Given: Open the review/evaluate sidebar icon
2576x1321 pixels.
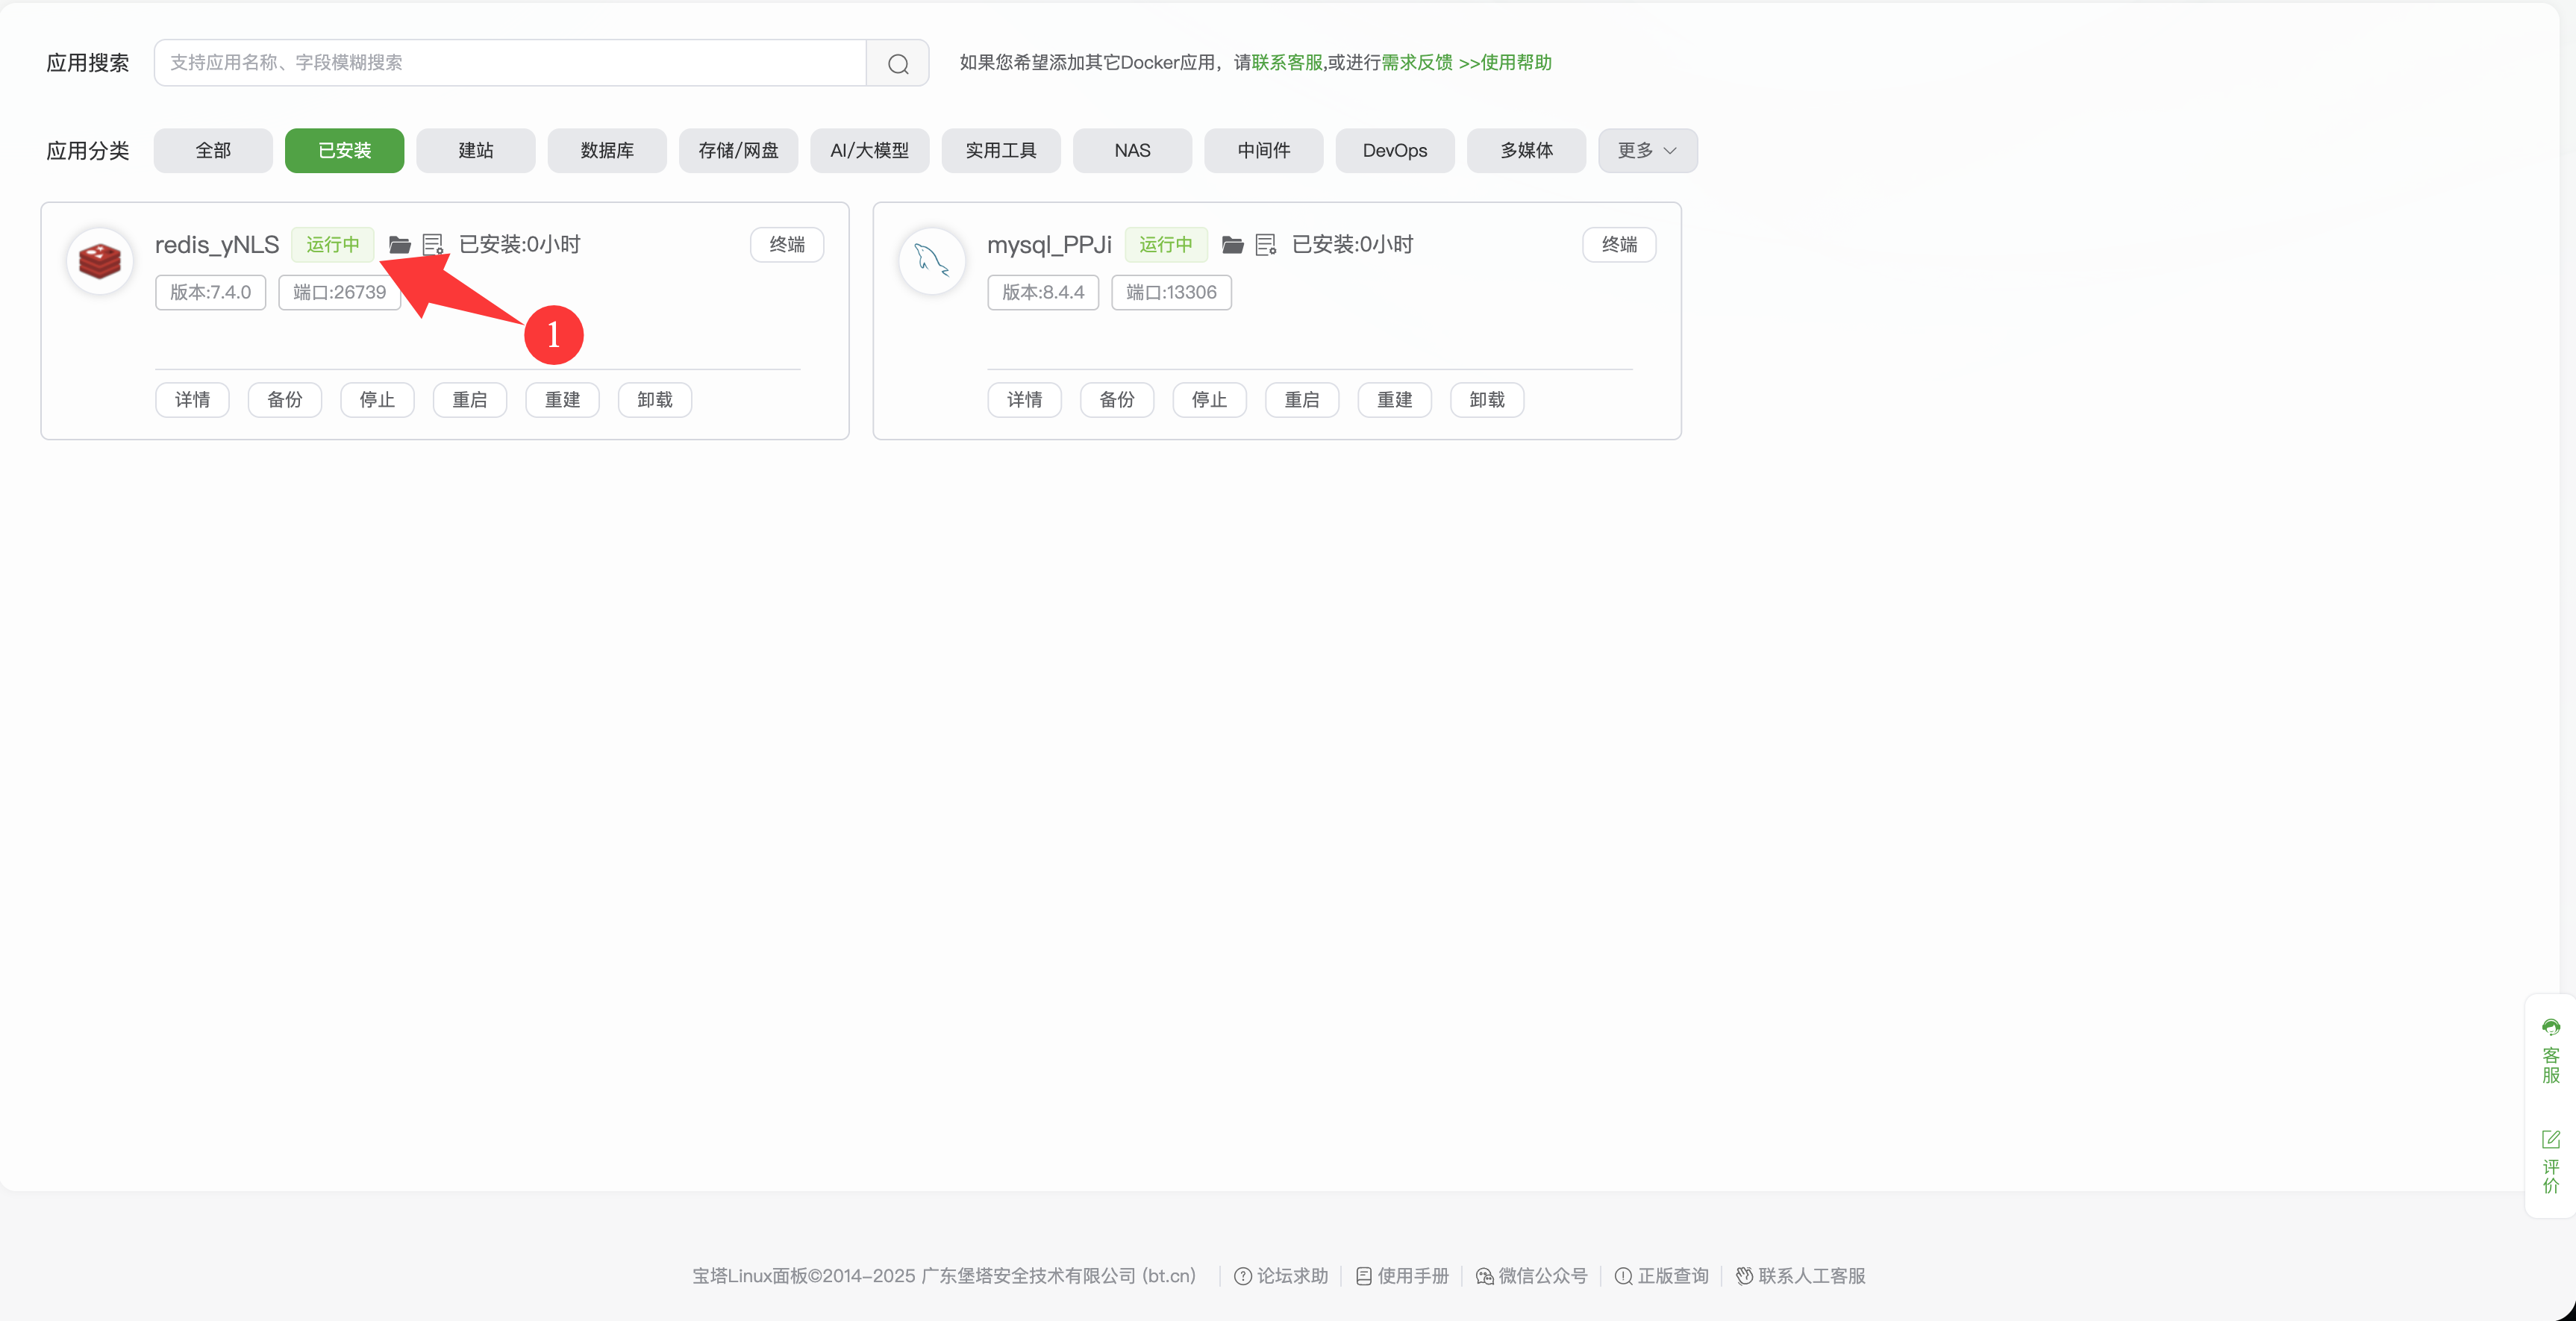Looking at the screenshot, I should point(2550,1161).
